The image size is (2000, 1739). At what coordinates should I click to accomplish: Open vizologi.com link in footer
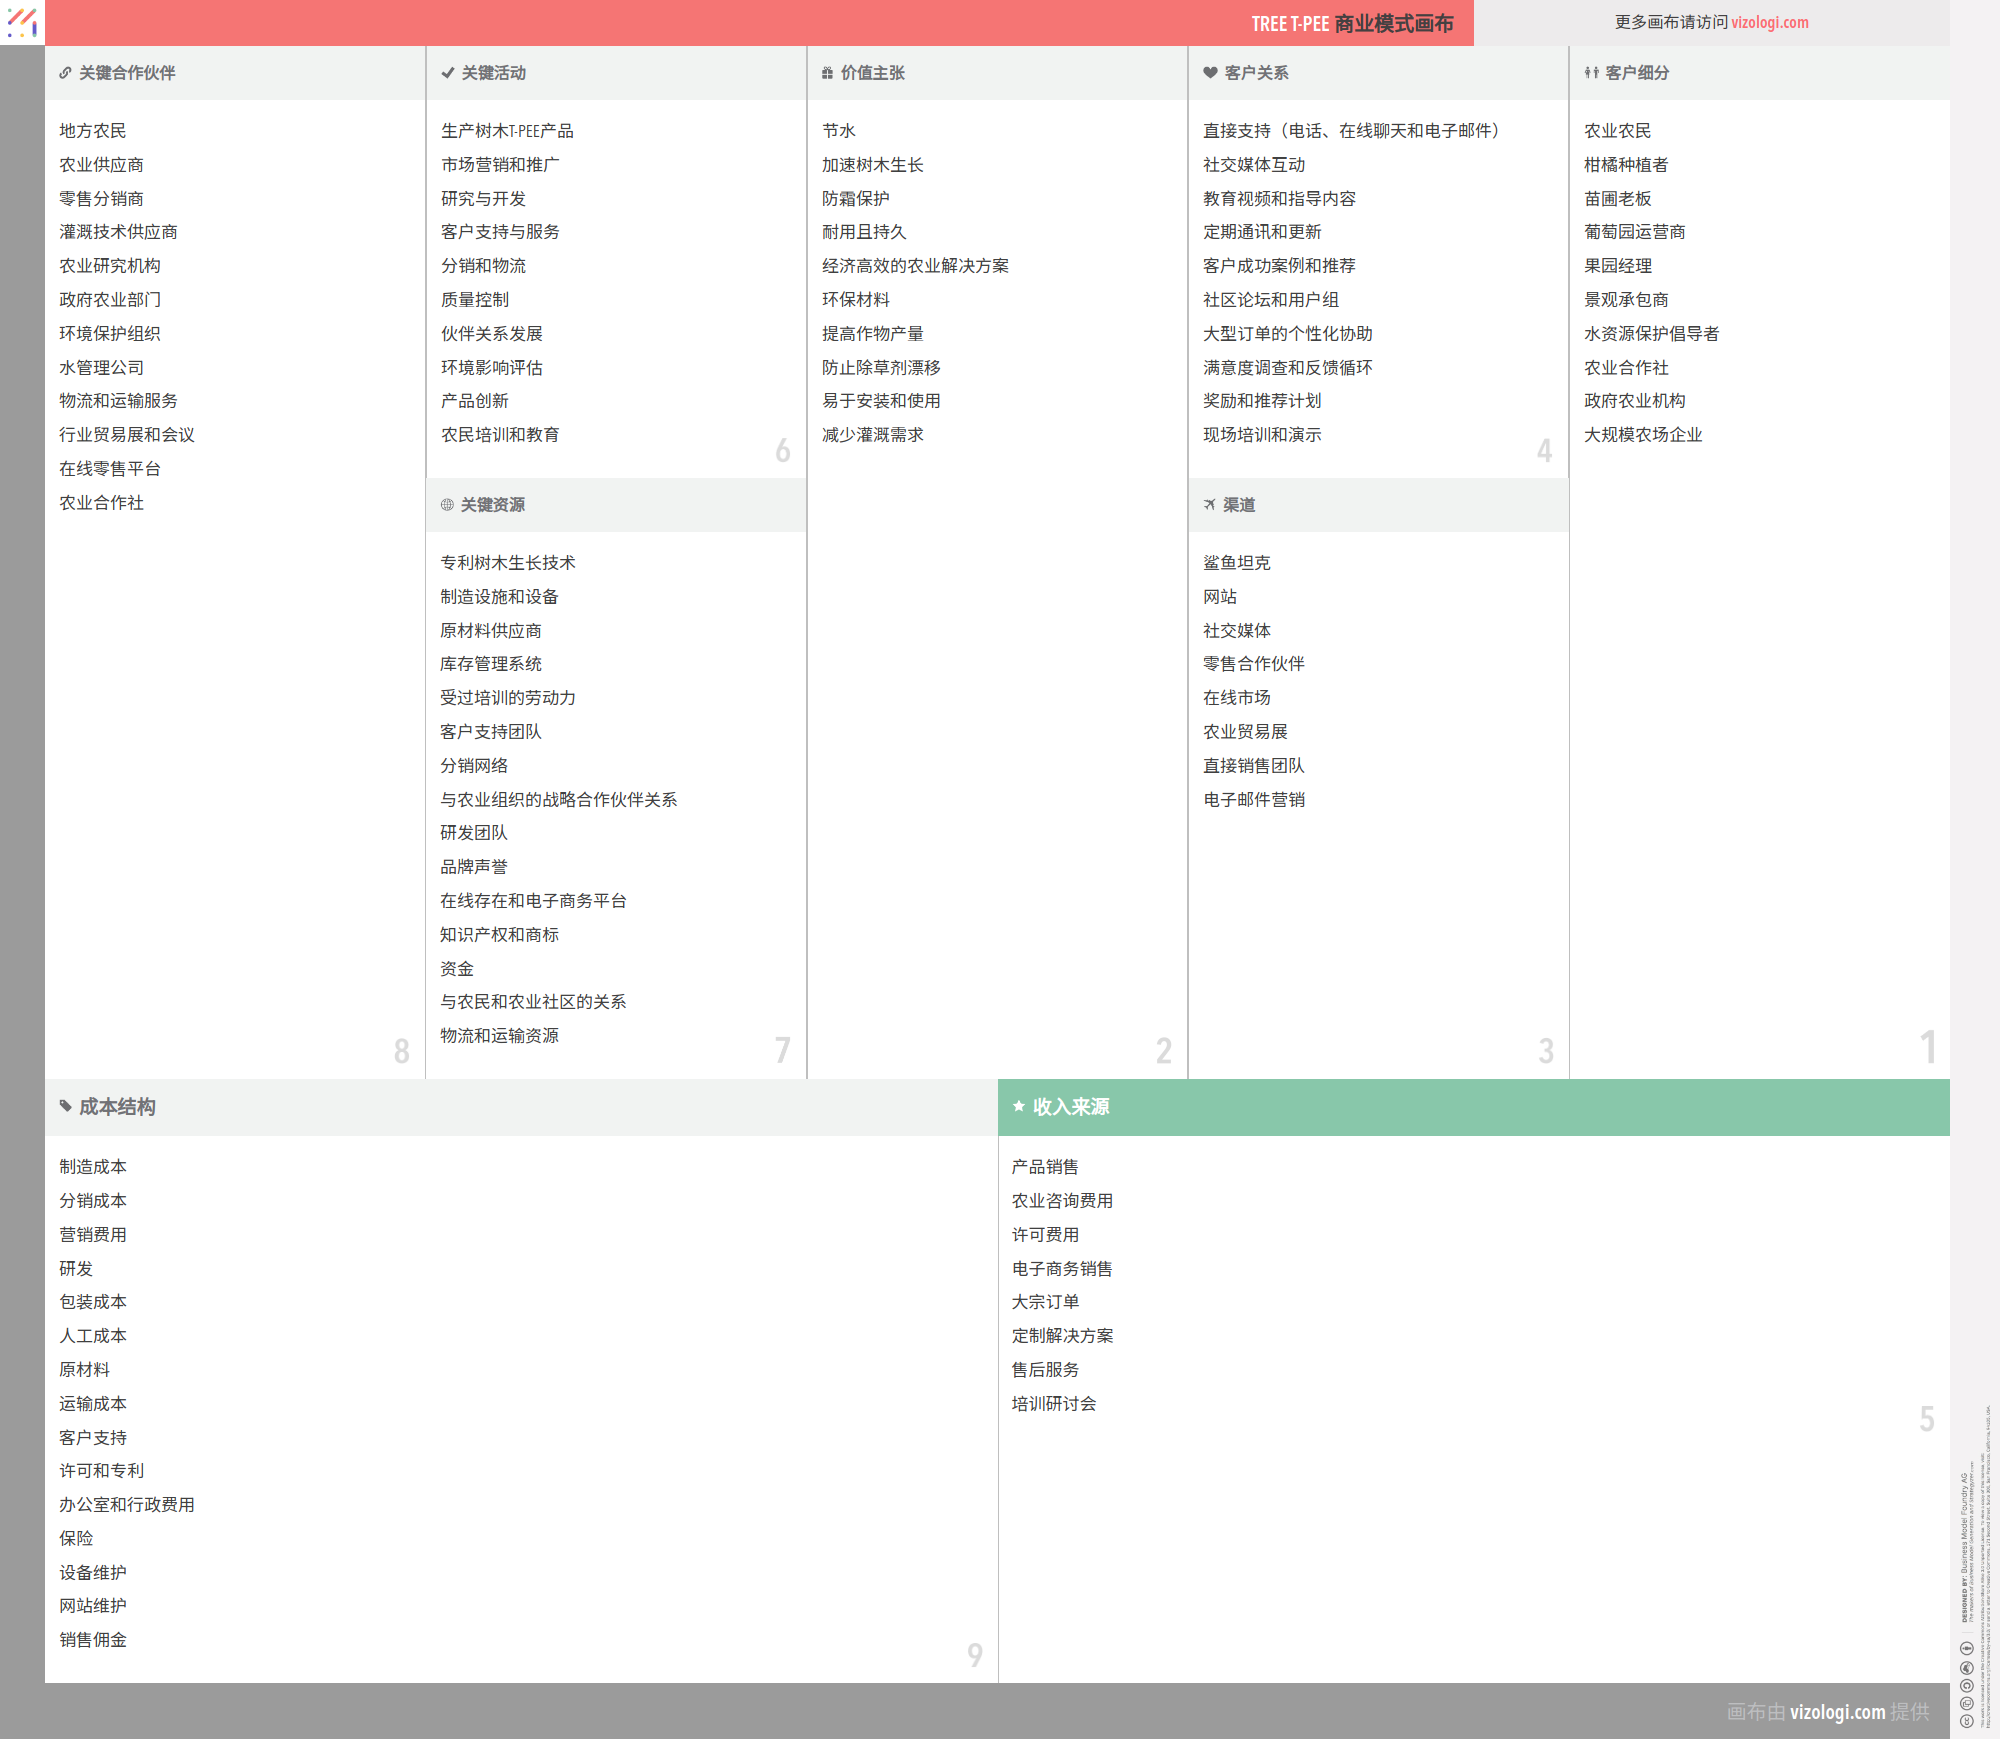pyautogui.click(x=1837, y=1711)
